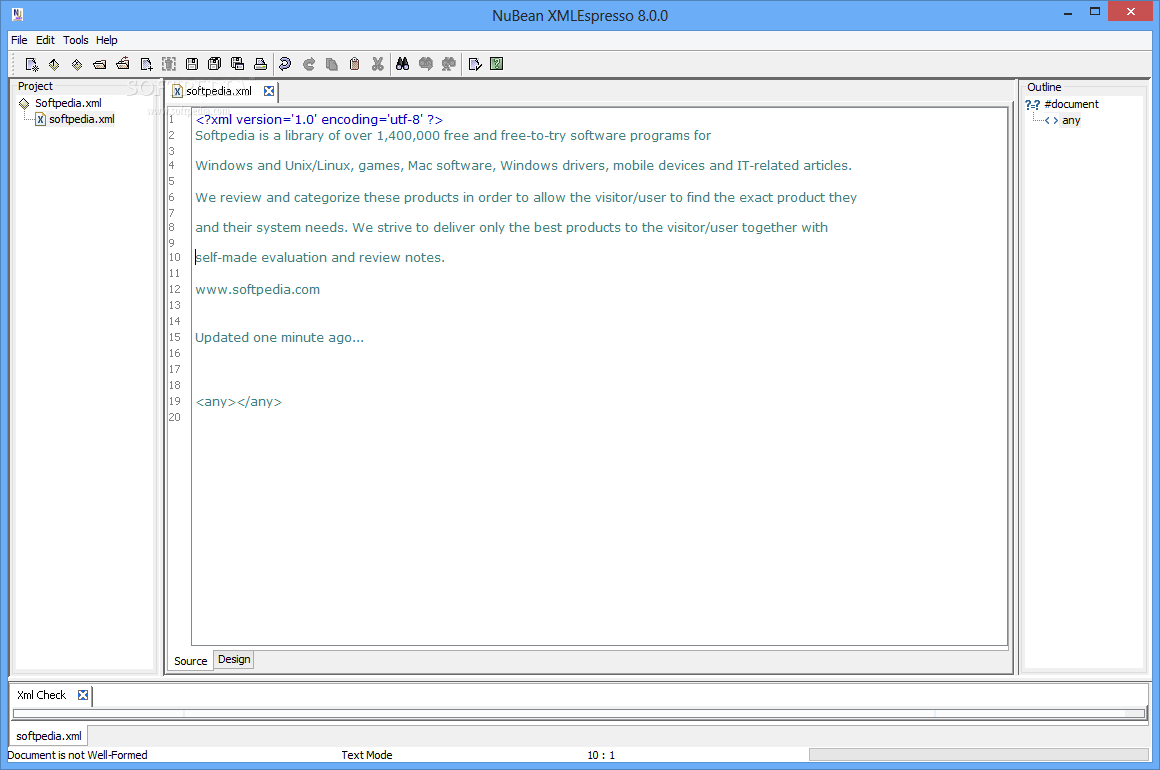Click the Save All stacked floppies icon

click(215, 64)
